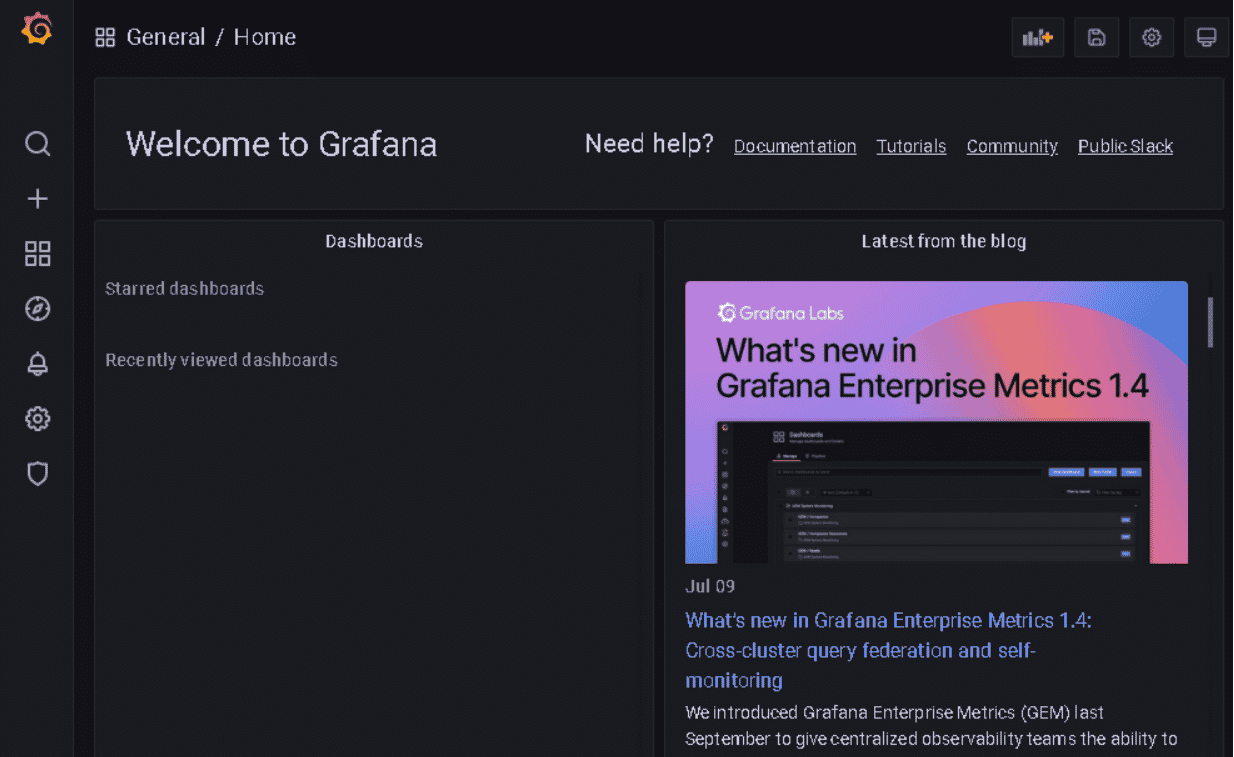Click the Latest from the blog panel title

pos(944,241)
